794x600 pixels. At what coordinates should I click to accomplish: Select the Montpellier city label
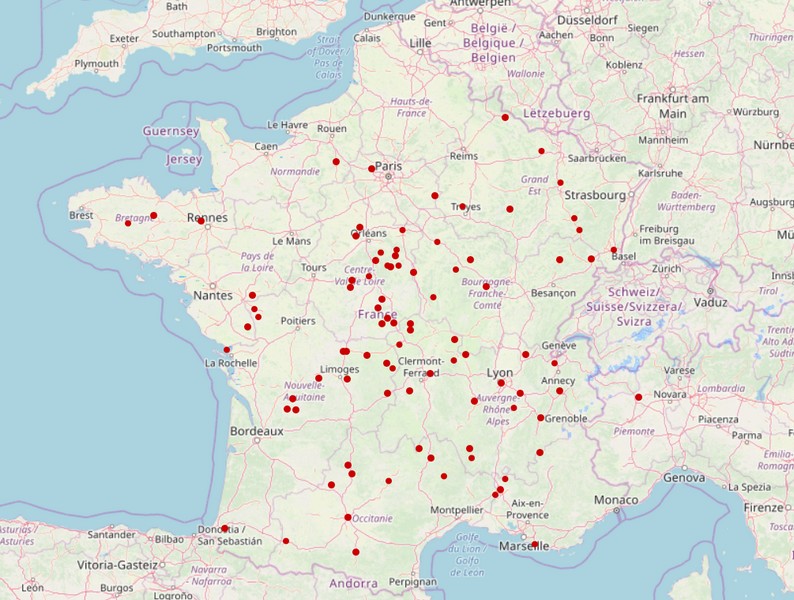tap(457, 510)
